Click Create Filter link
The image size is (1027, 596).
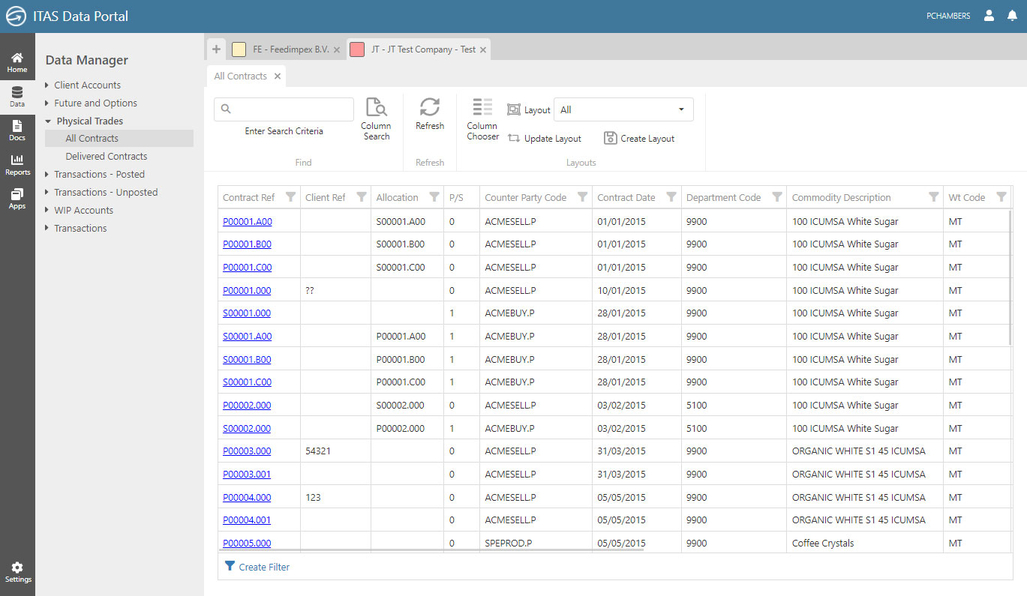[257, 567]
